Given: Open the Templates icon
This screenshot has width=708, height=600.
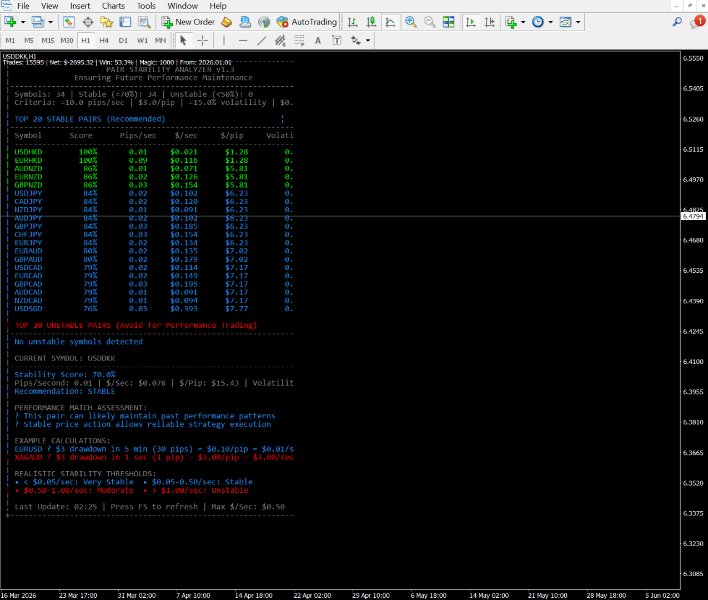Looking at the screenshot, I should 565,22.
